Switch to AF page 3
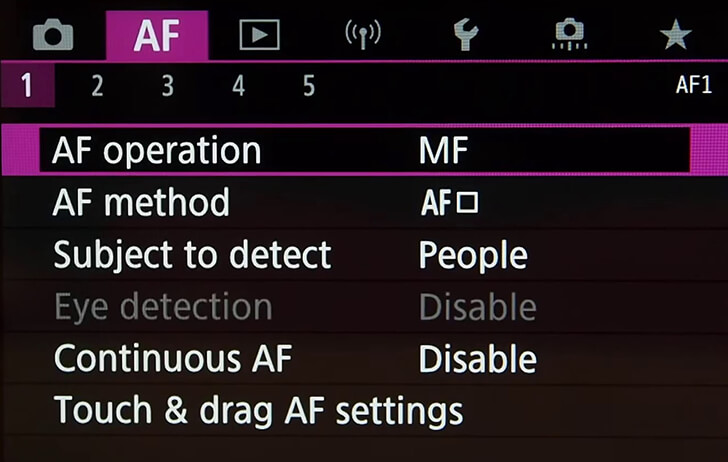728x462 pixels. click(x=167, y=86)
